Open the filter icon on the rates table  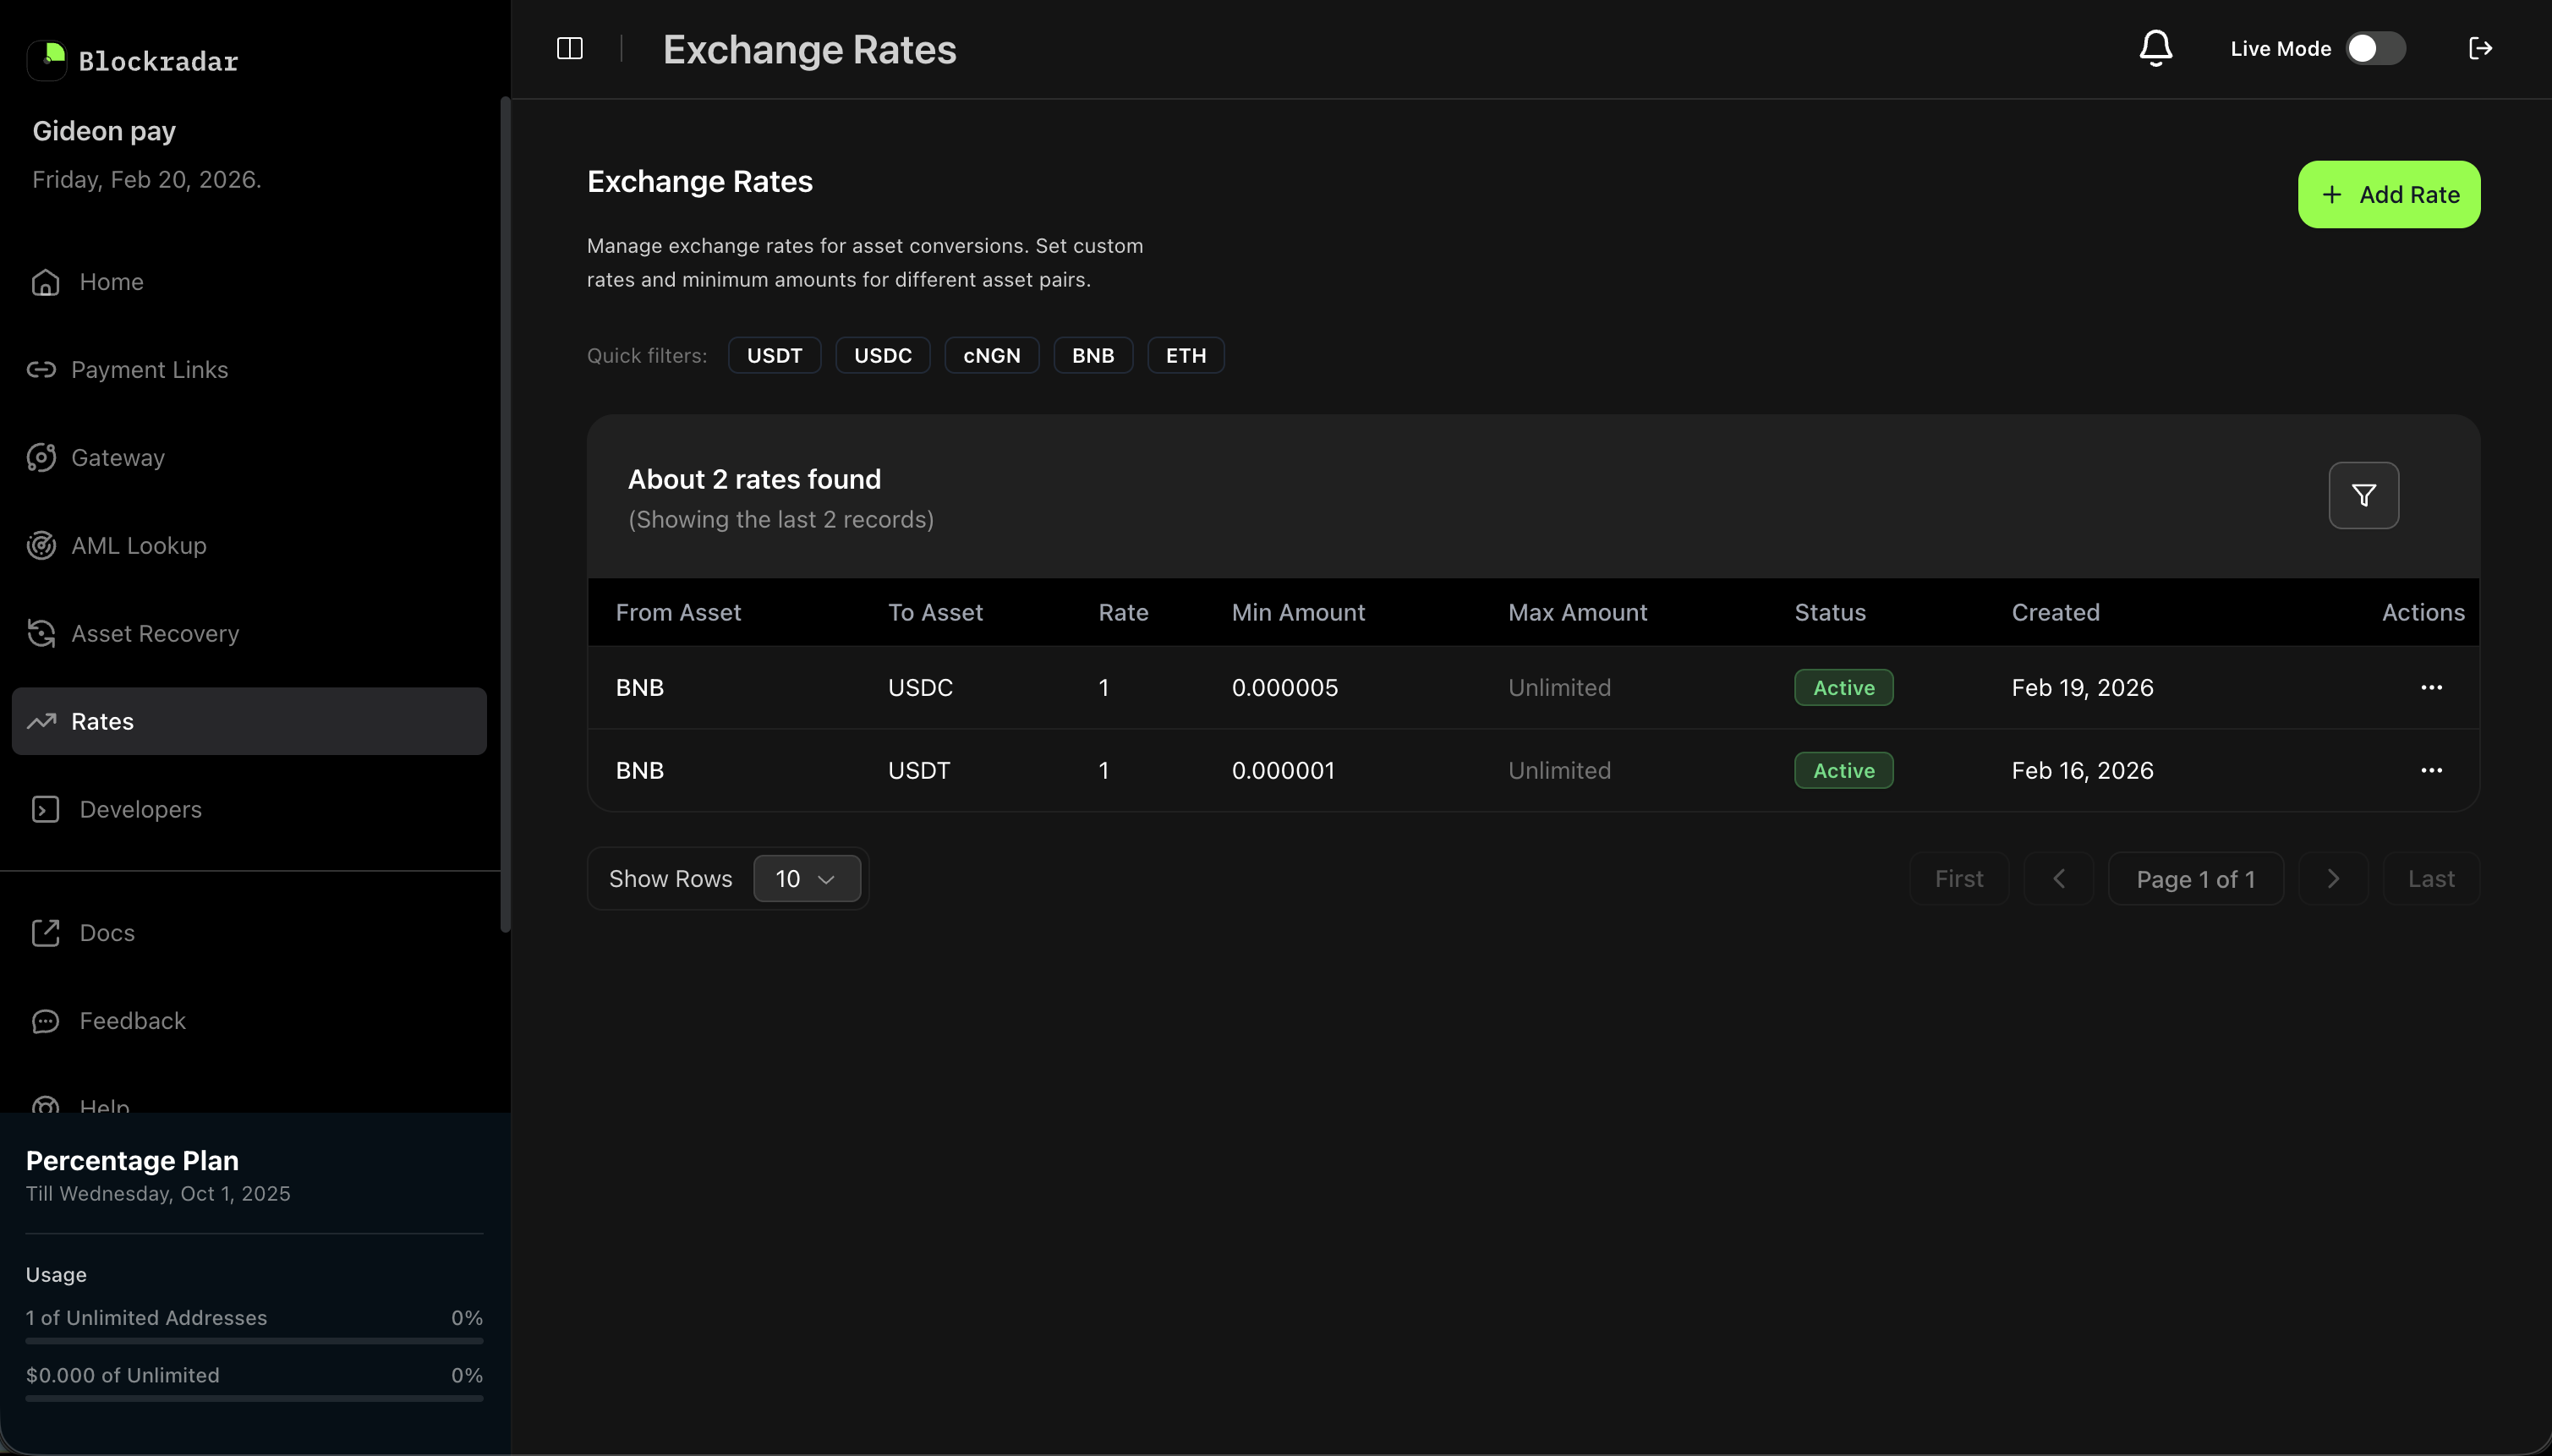pos(2364,494)
